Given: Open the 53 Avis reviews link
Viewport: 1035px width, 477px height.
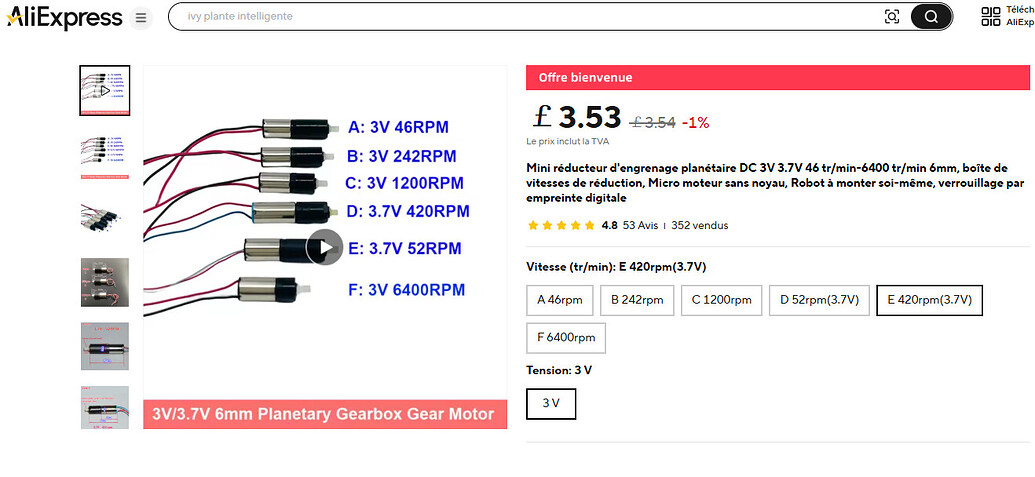Looking at the screenshot, I should point(640,226).
